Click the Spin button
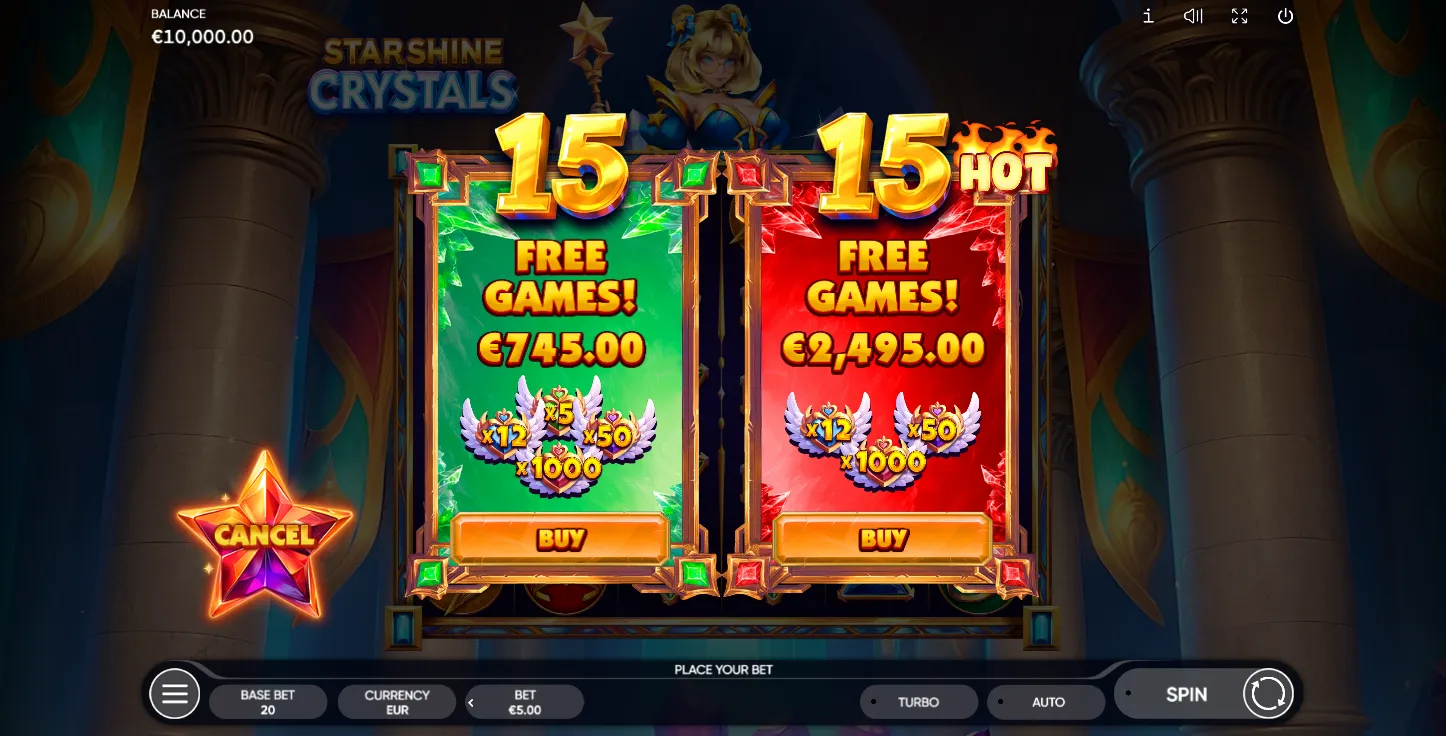1446x736 pixels. tap(1186, 694)
